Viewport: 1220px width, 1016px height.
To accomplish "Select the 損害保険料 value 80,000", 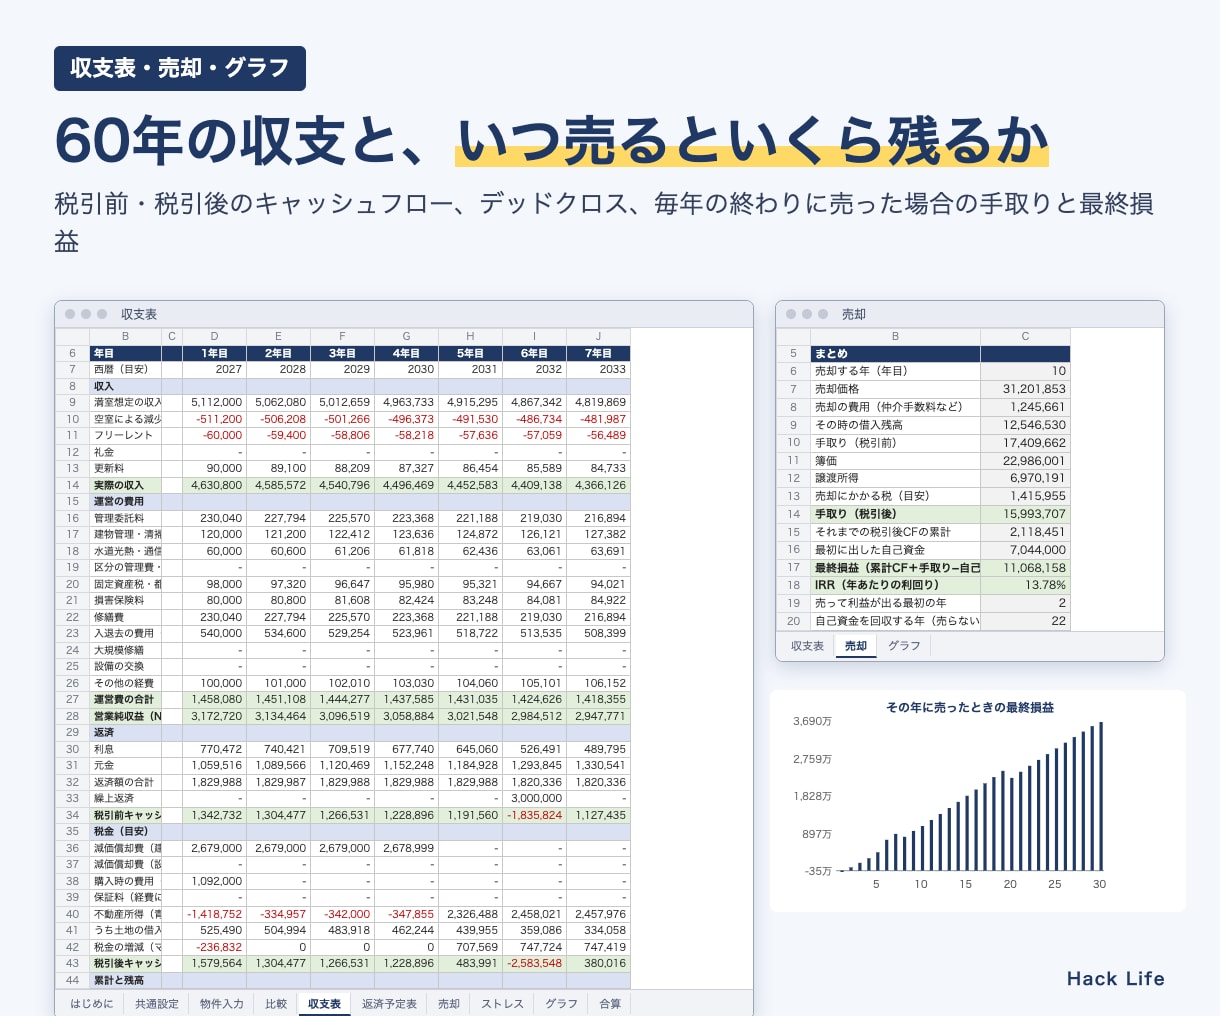I will pos(214,600).
